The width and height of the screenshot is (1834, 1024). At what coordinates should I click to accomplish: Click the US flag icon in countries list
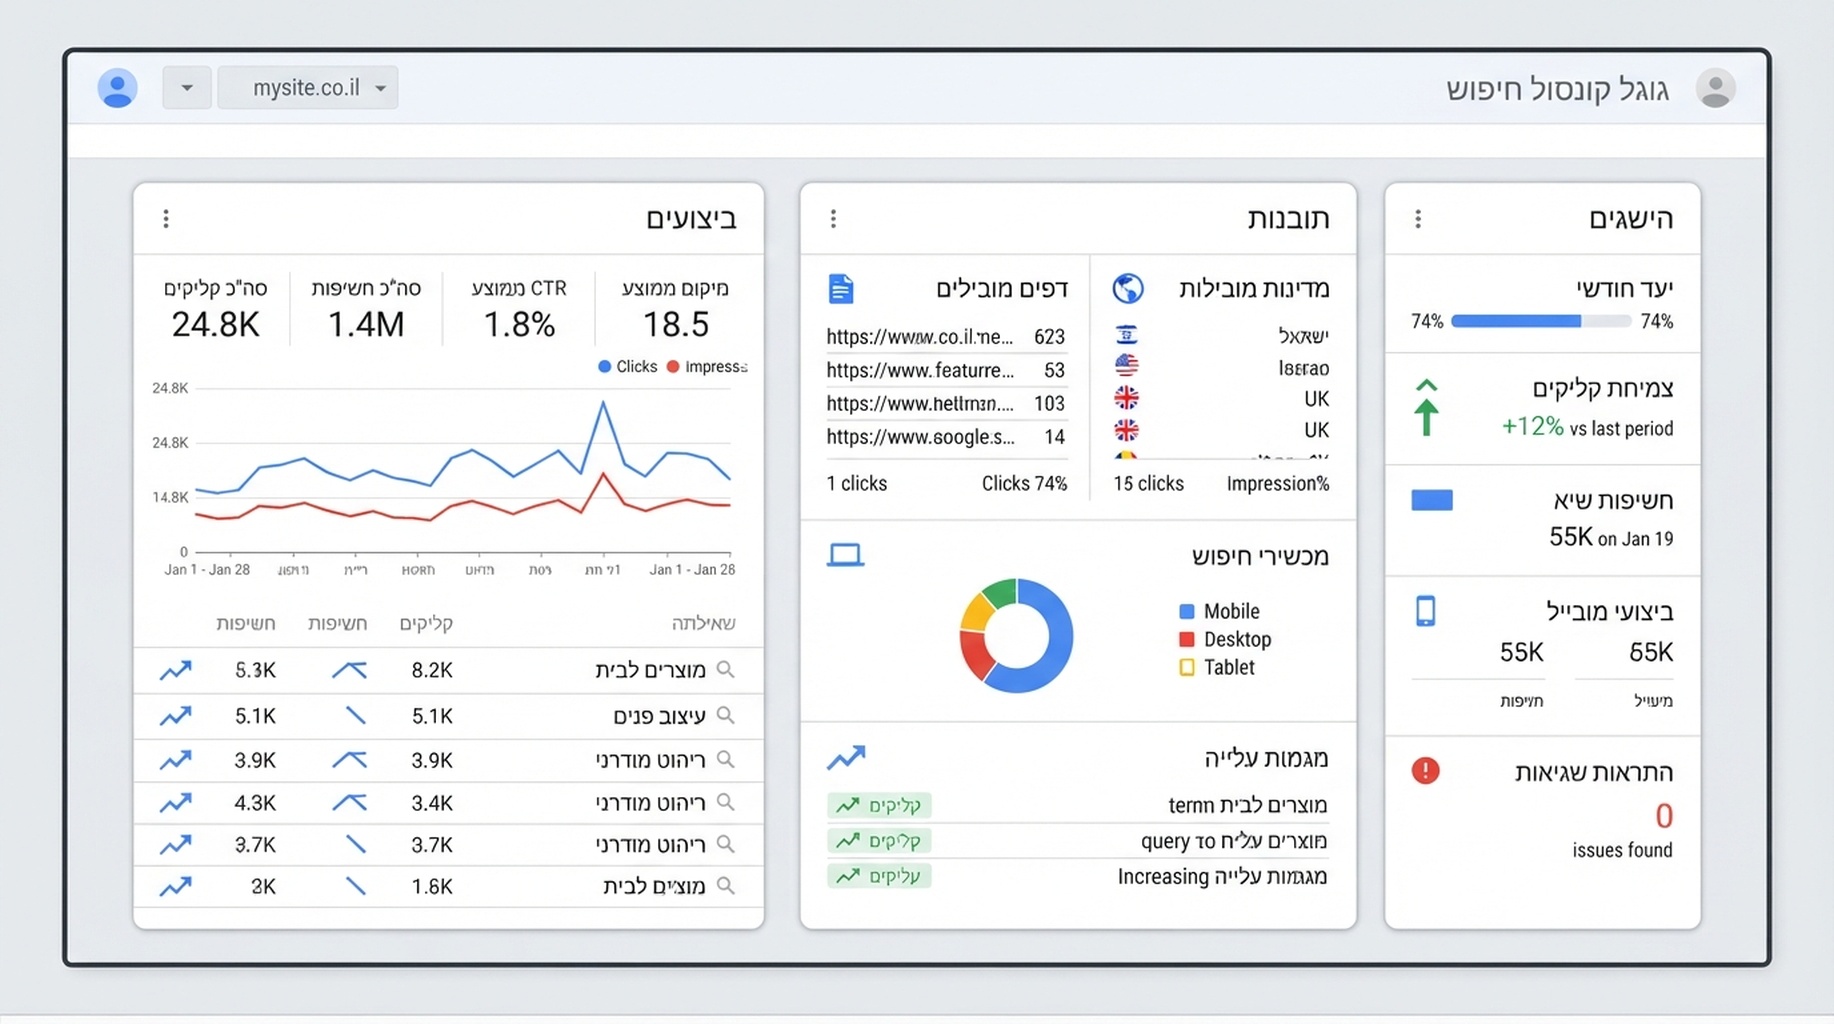click(1126, 366)
